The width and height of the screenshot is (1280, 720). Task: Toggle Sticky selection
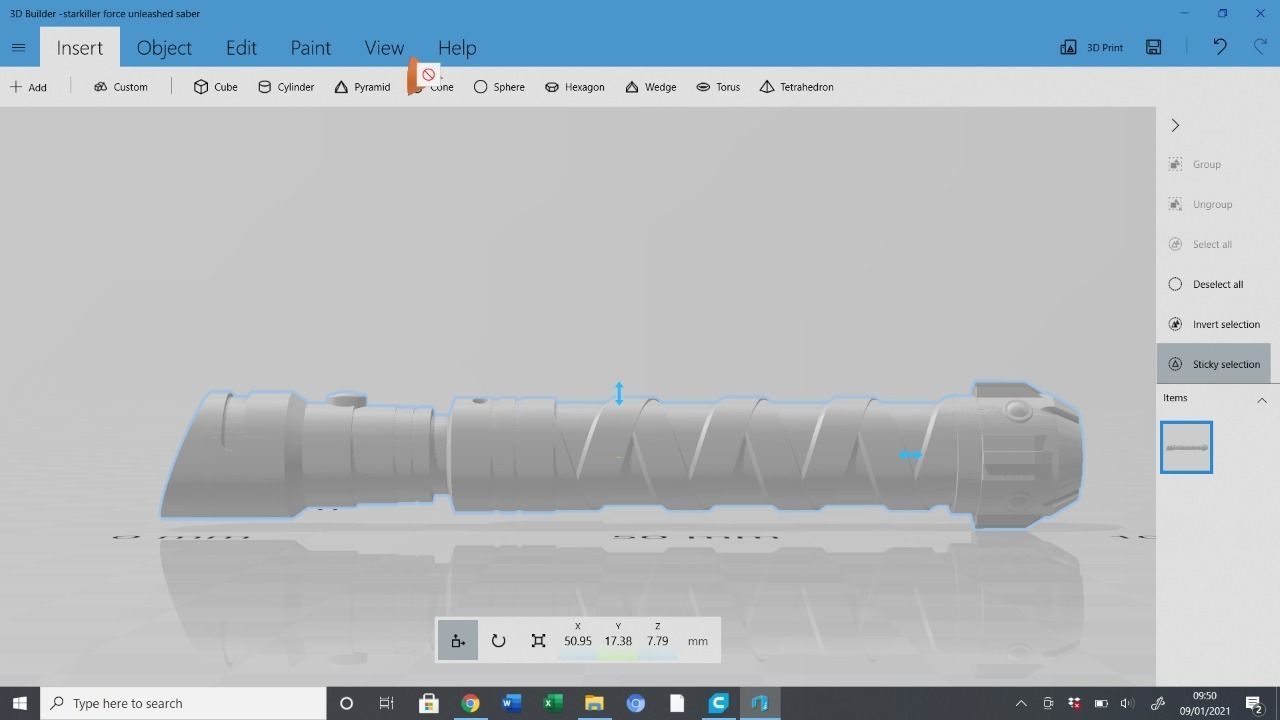[x=1214, y=364]
